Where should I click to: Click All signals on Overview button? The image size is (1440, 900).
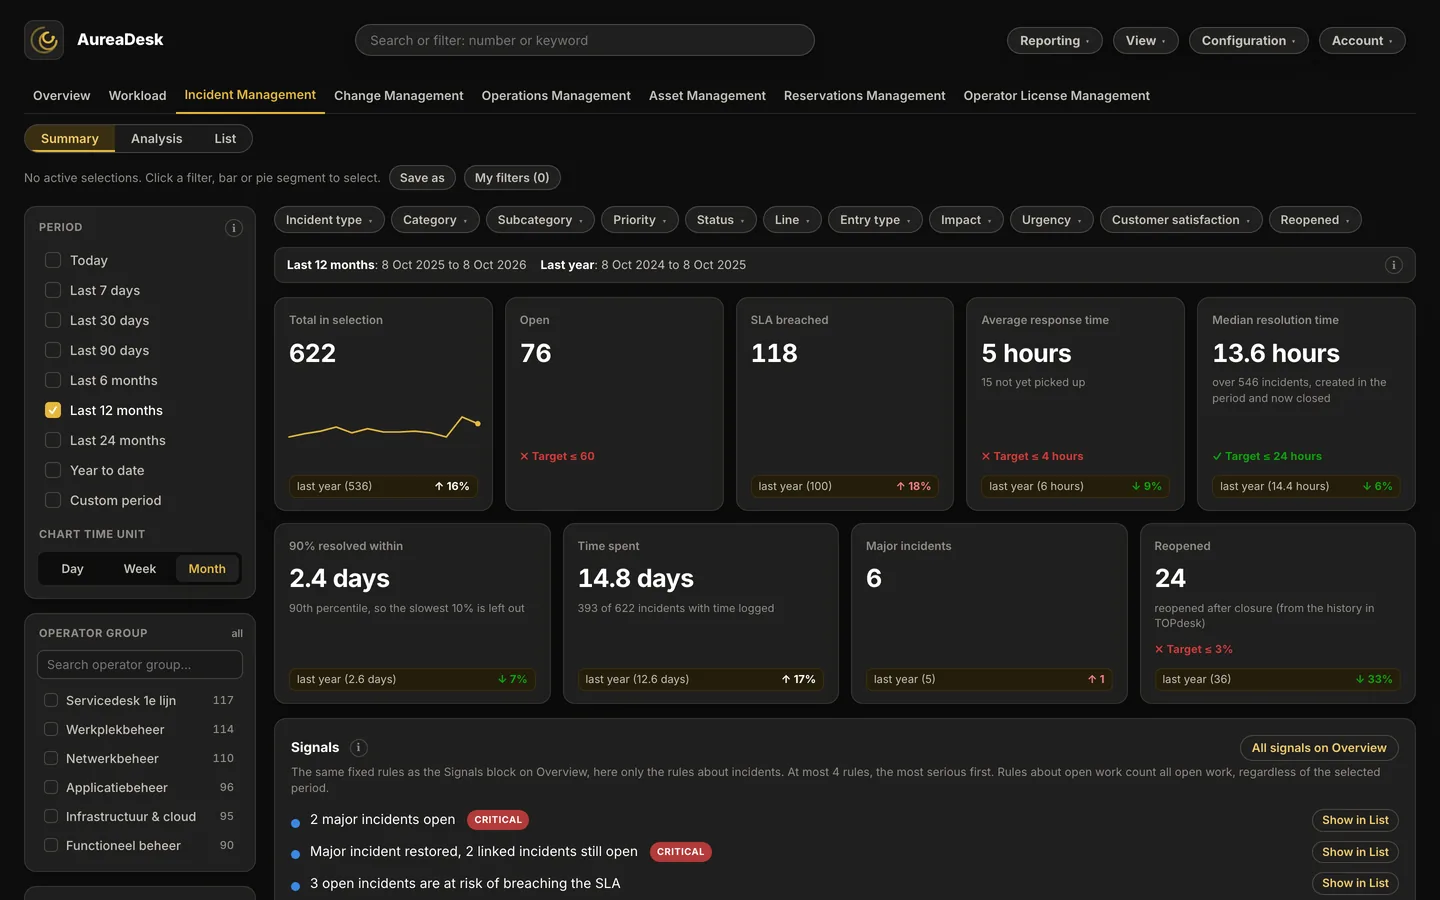coord(1319,748)
